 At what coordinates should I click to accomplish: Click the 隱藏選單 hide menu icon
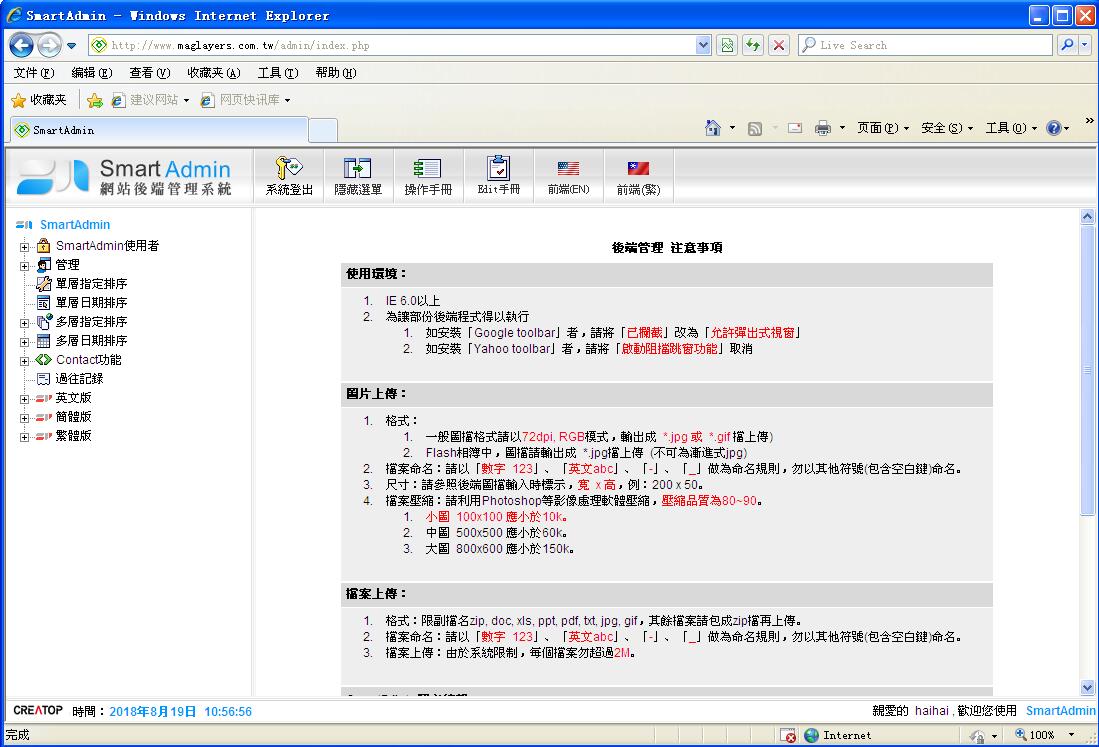357,168
